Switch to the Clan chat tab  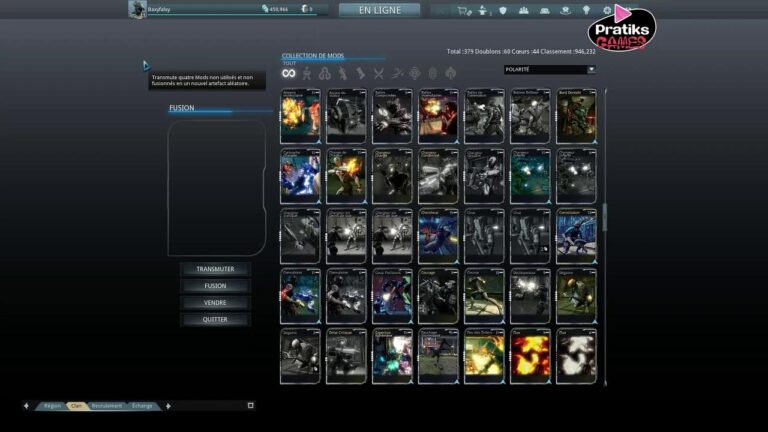click(76, 406)
